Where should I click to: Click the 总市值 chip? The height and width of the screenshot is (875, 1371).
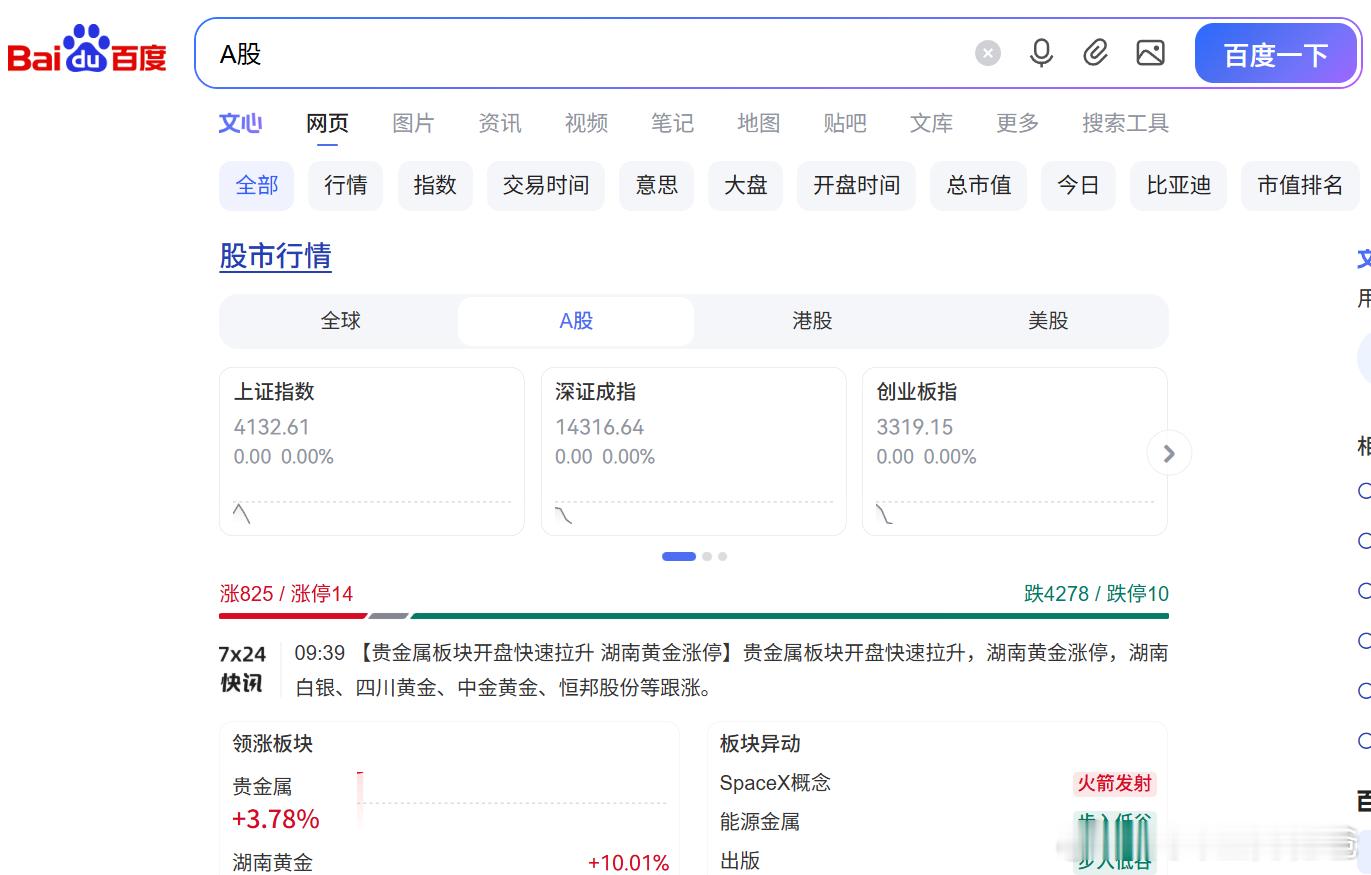(x=979, y=185)
